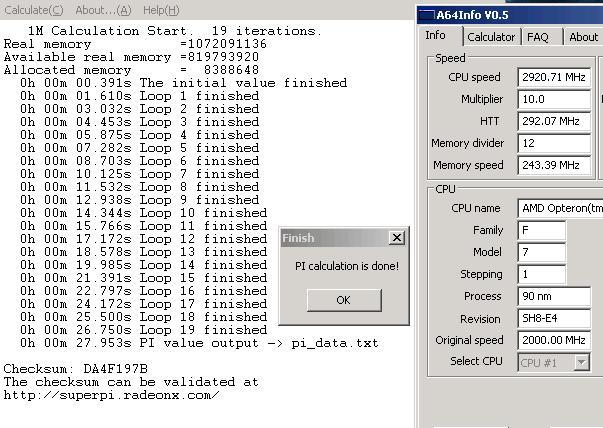Click the "Allocated memory = 8388648" line

[x=131, y=70]
